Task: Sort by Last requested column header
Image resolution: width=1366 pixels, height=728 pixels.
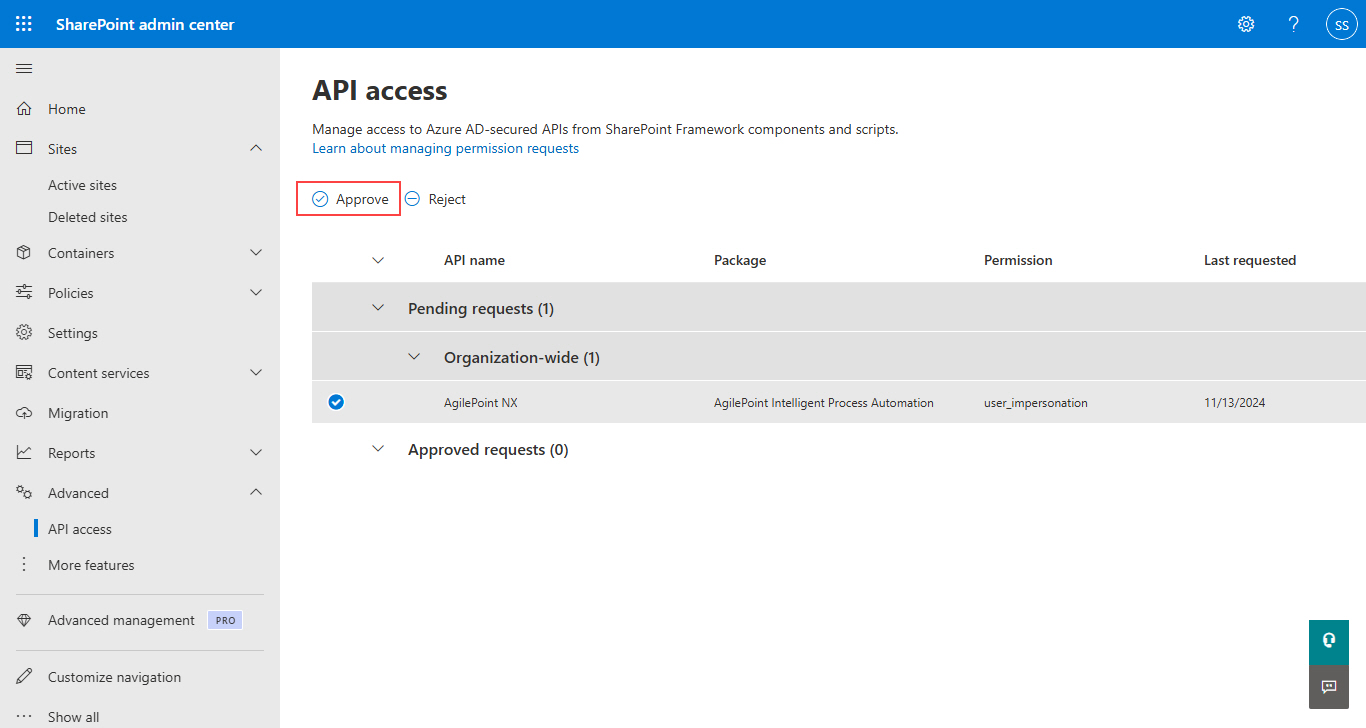Action: coord(1250,260)
